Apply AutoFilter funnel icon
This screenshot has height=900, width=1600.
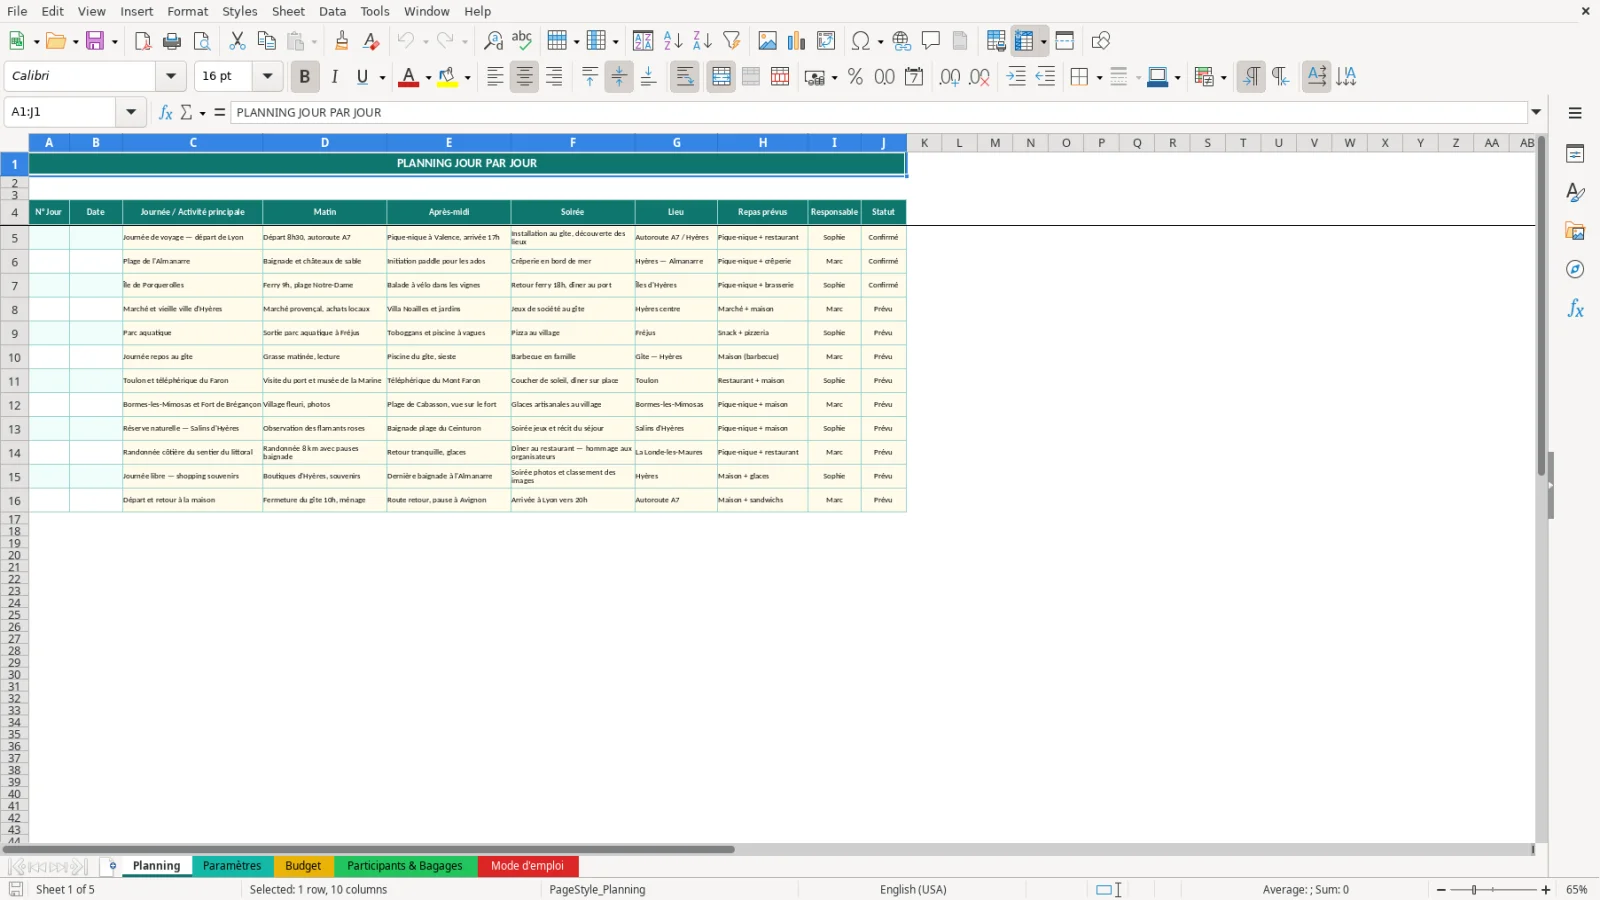pos(732,41)
